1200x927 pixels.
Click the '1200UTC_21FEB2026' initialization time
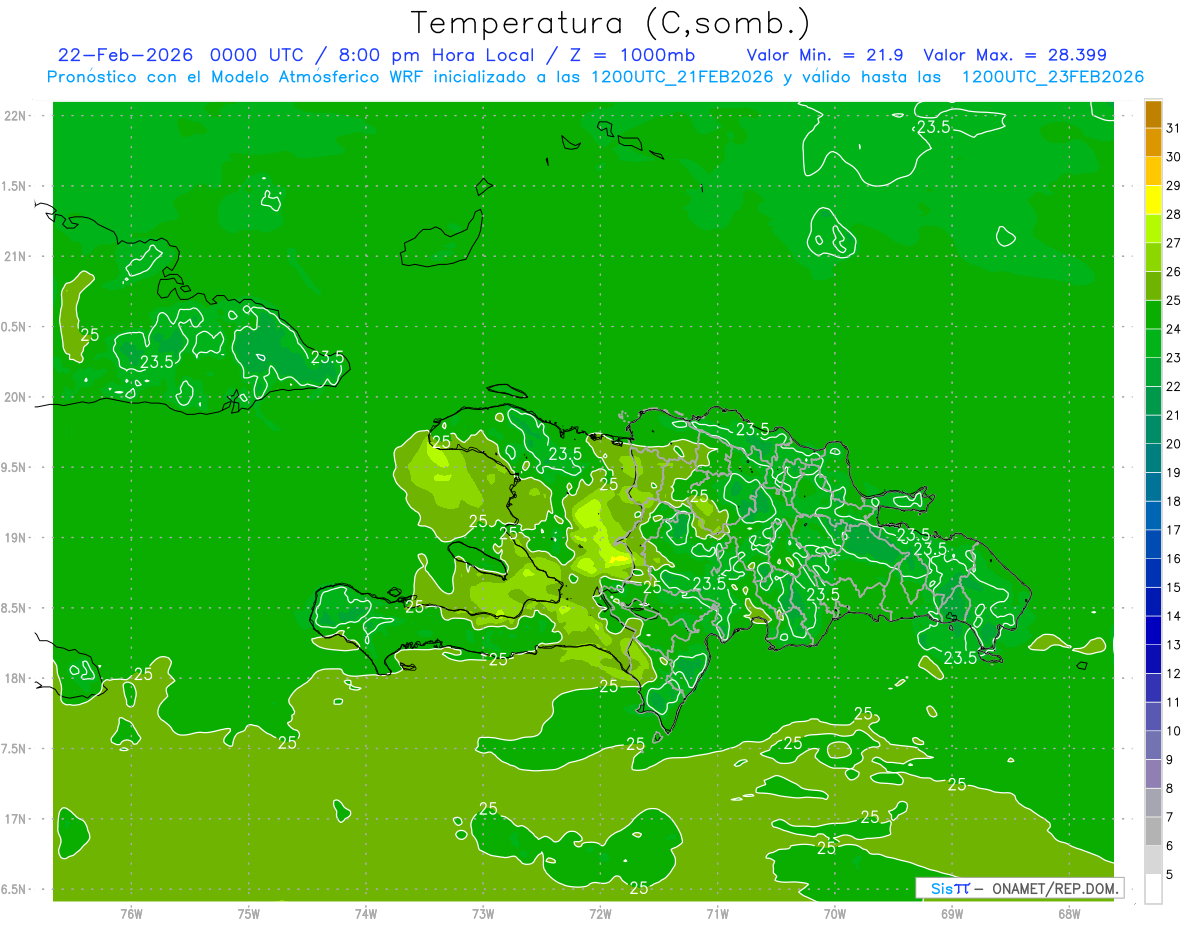(x=682, y=77)
